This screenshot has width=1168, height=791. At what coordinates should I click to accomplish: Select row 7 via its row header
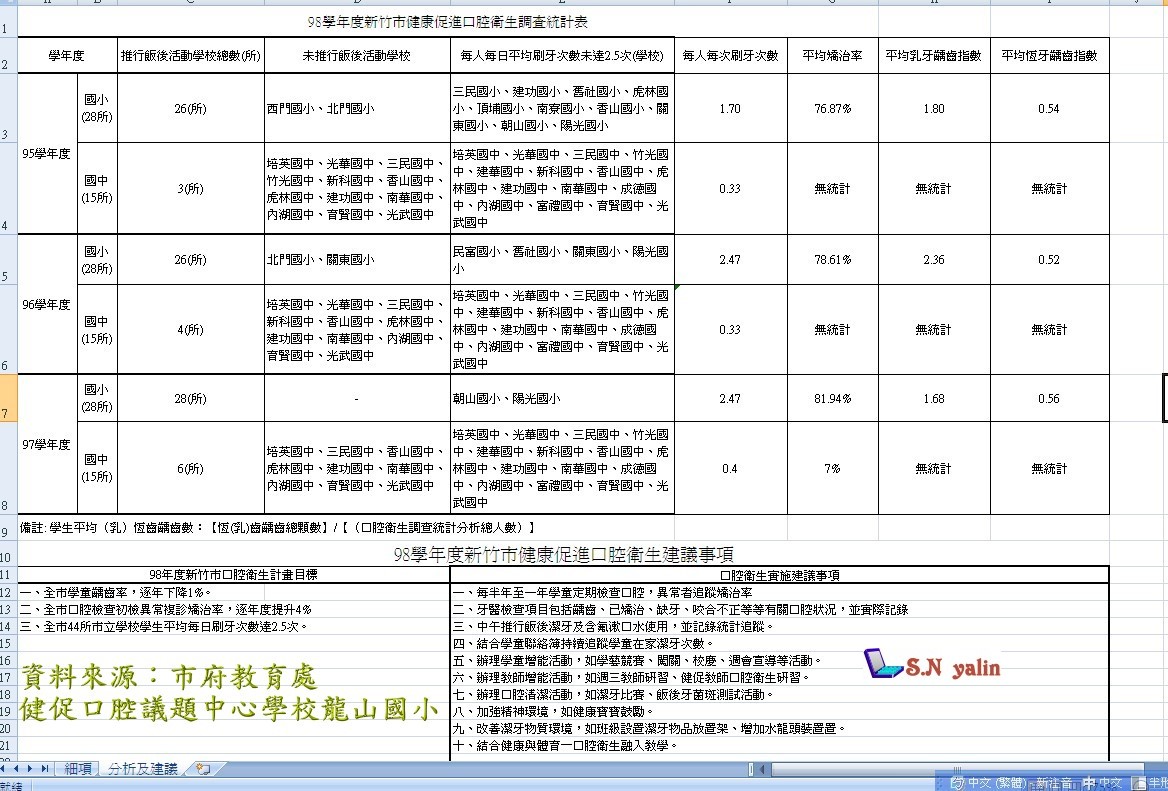tap(7, 398)
